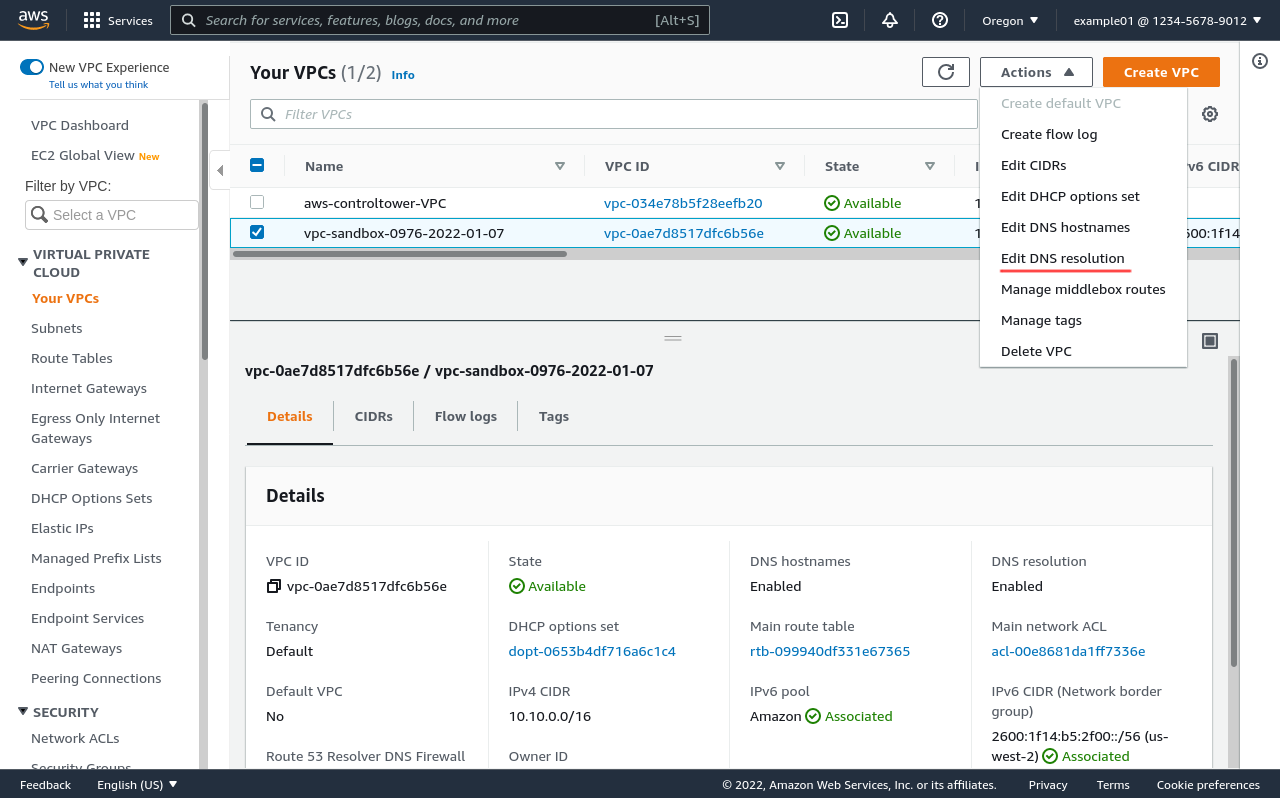
Task: Click the search magnifier in Filter VPCs
Action: (268, 114)
